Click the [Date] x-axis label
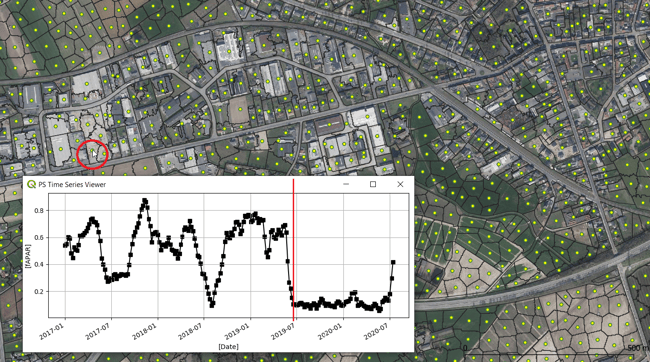The height and width of the screenshot is (362, 650). click(228, 346)
